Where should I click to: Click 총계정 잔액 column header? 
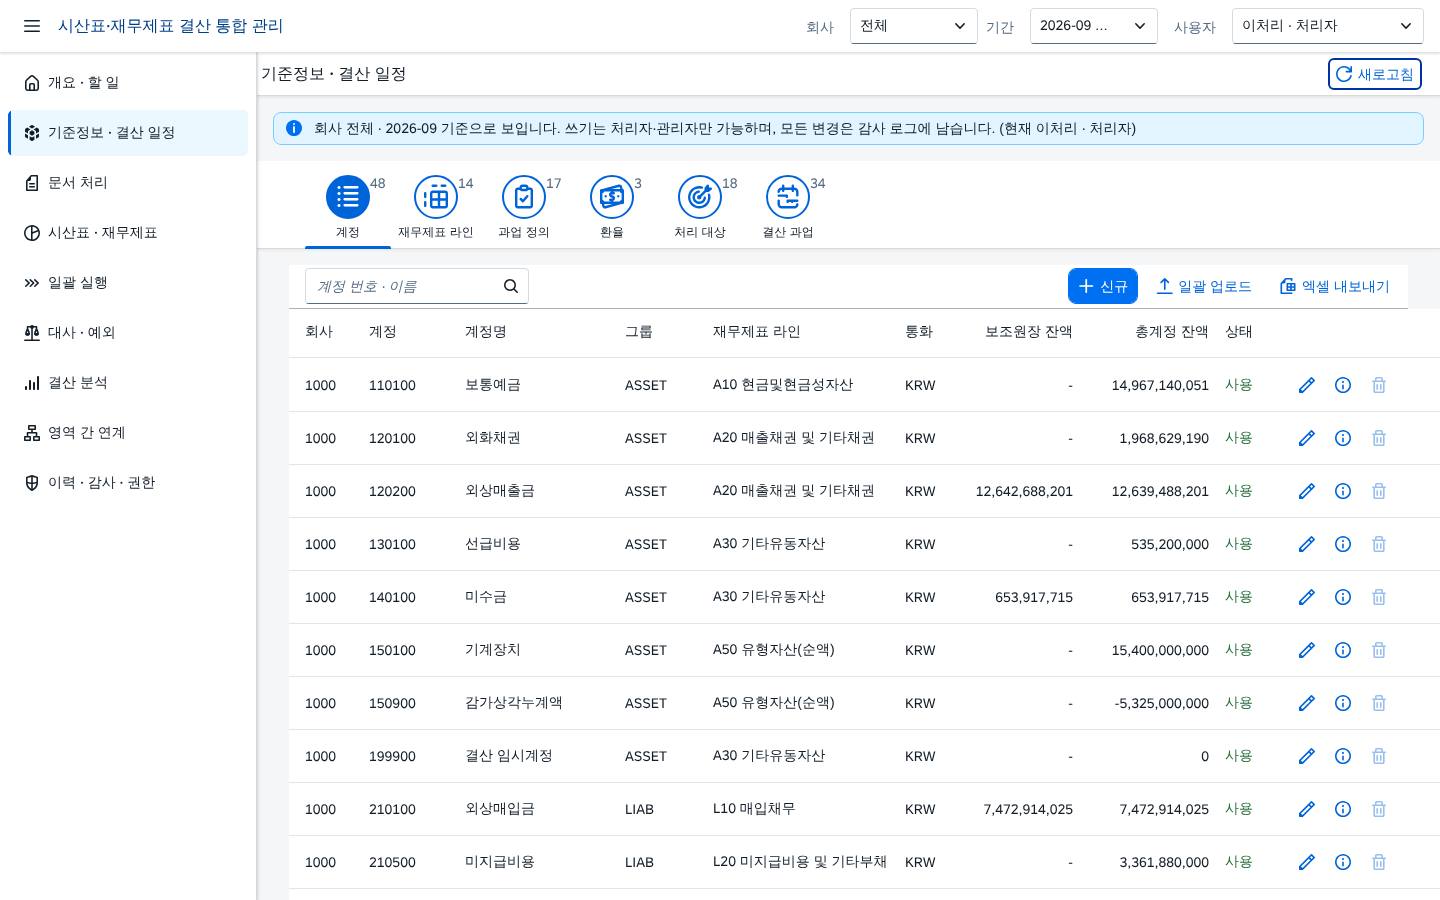[x=1171, y=332]
